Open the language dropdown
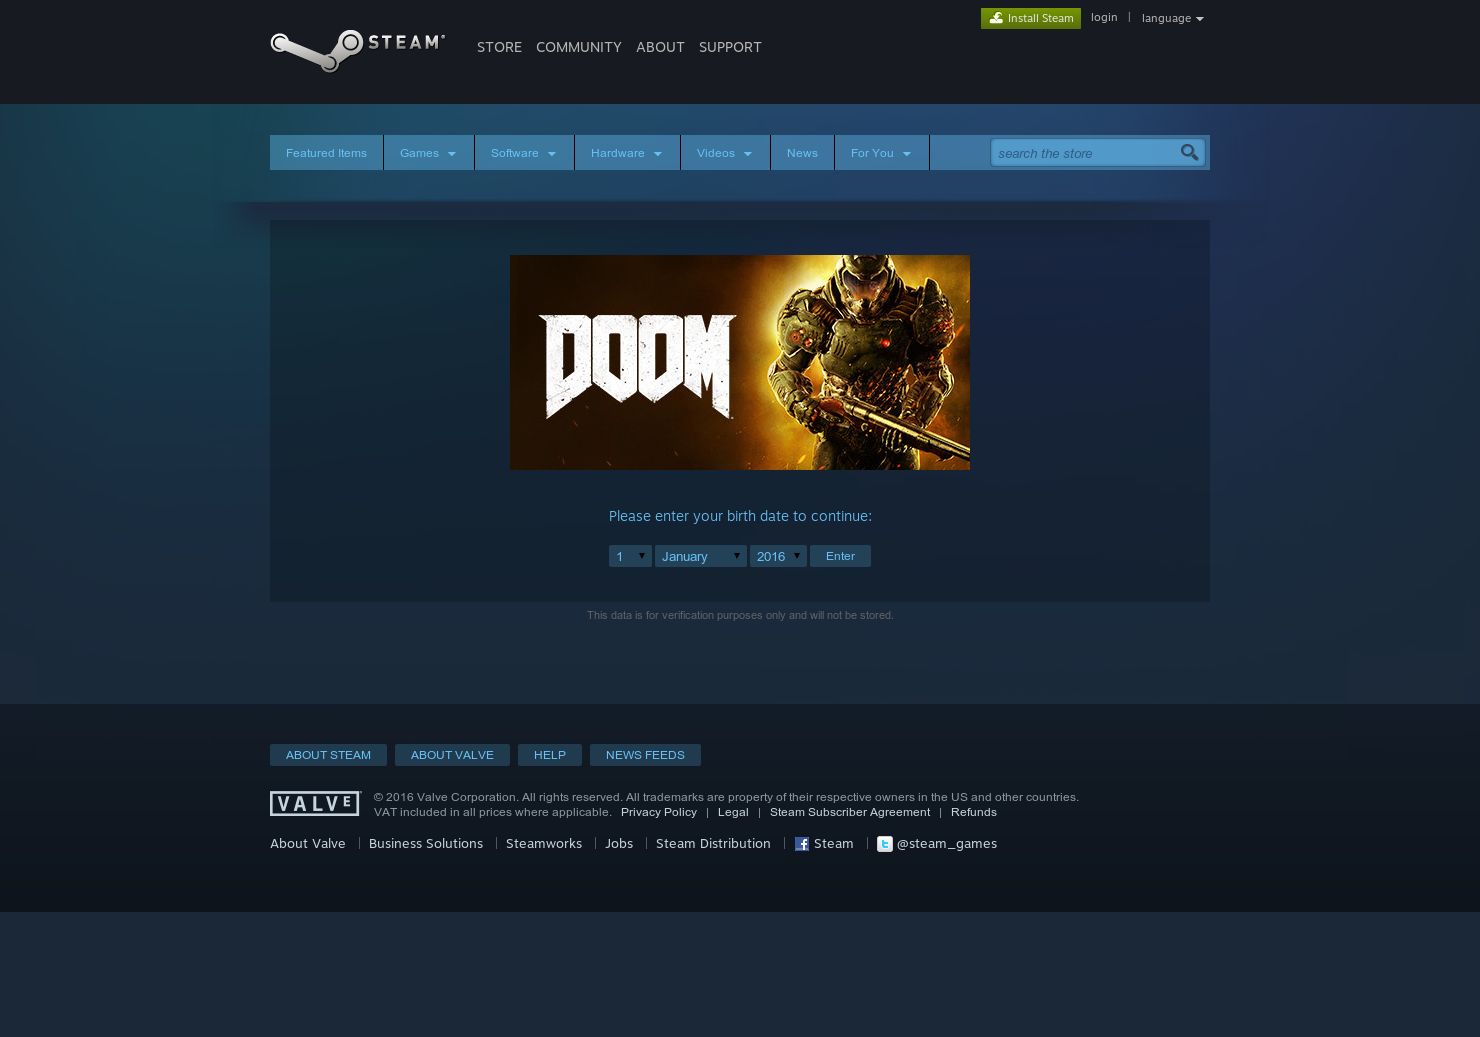 coord(1171,18)
